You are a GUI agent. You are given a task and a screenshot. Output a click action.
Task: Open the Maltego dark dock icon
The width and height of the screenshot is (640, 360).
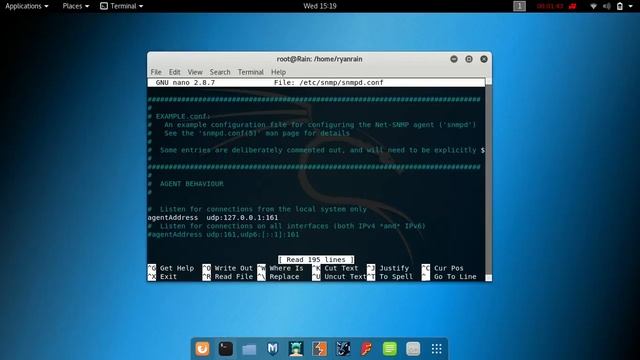pyautogui.click(x=343, y=349)
